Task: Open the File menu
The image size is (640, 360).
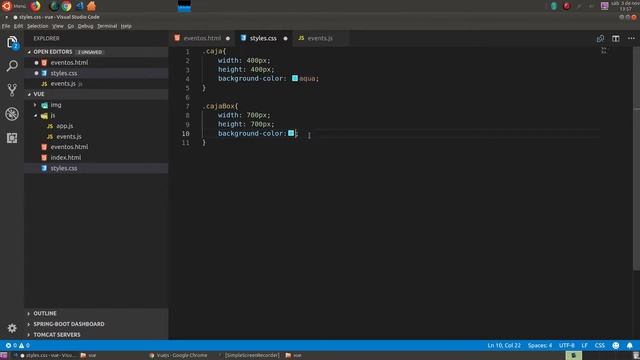Action: click(6, 26)
